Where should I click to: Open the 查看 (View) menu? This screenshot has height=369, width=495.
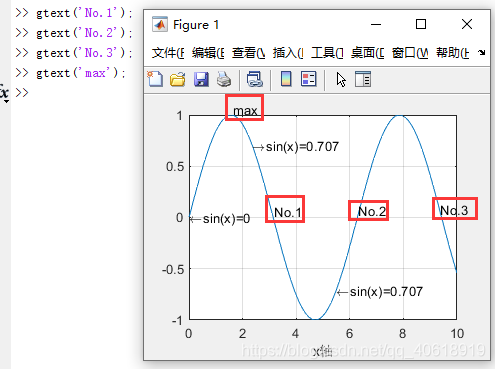pyautogui.click(x=248, y=53)
